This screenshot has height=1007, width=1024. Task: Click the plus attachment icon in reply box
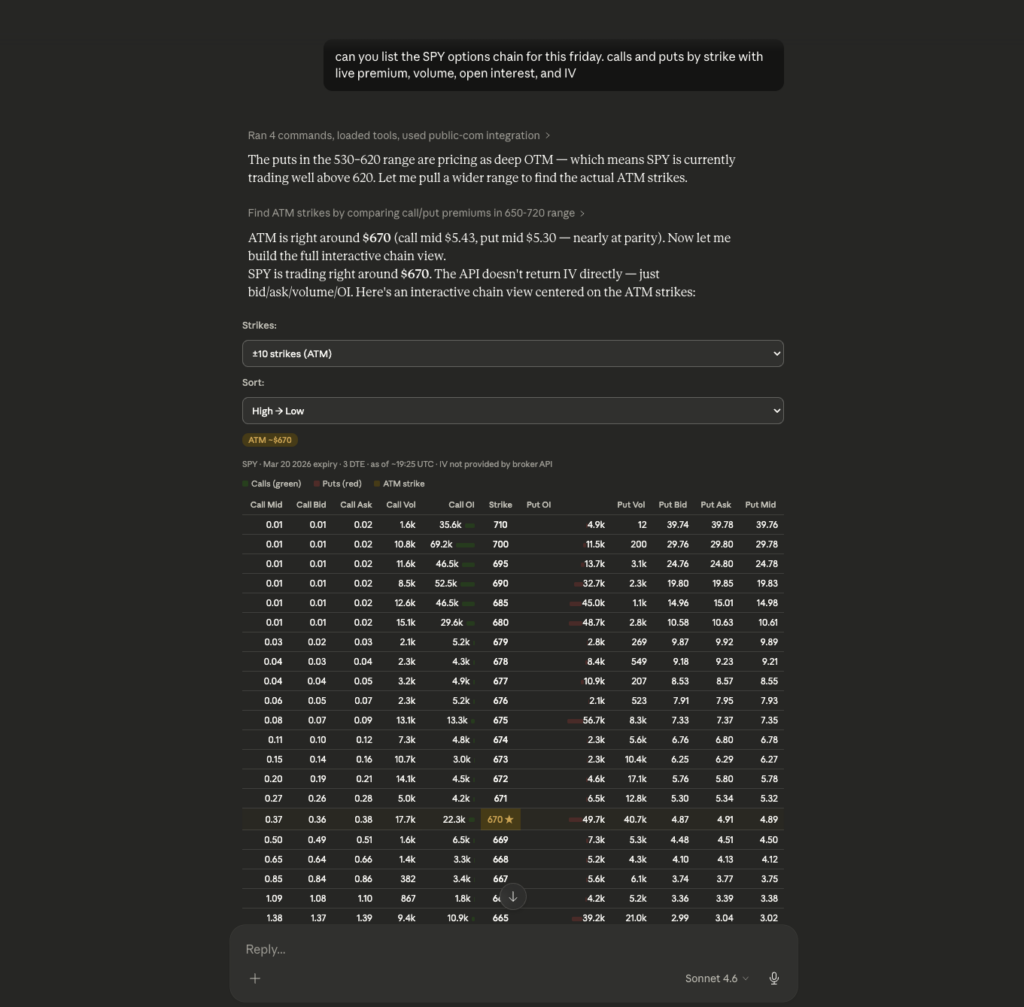255,978
